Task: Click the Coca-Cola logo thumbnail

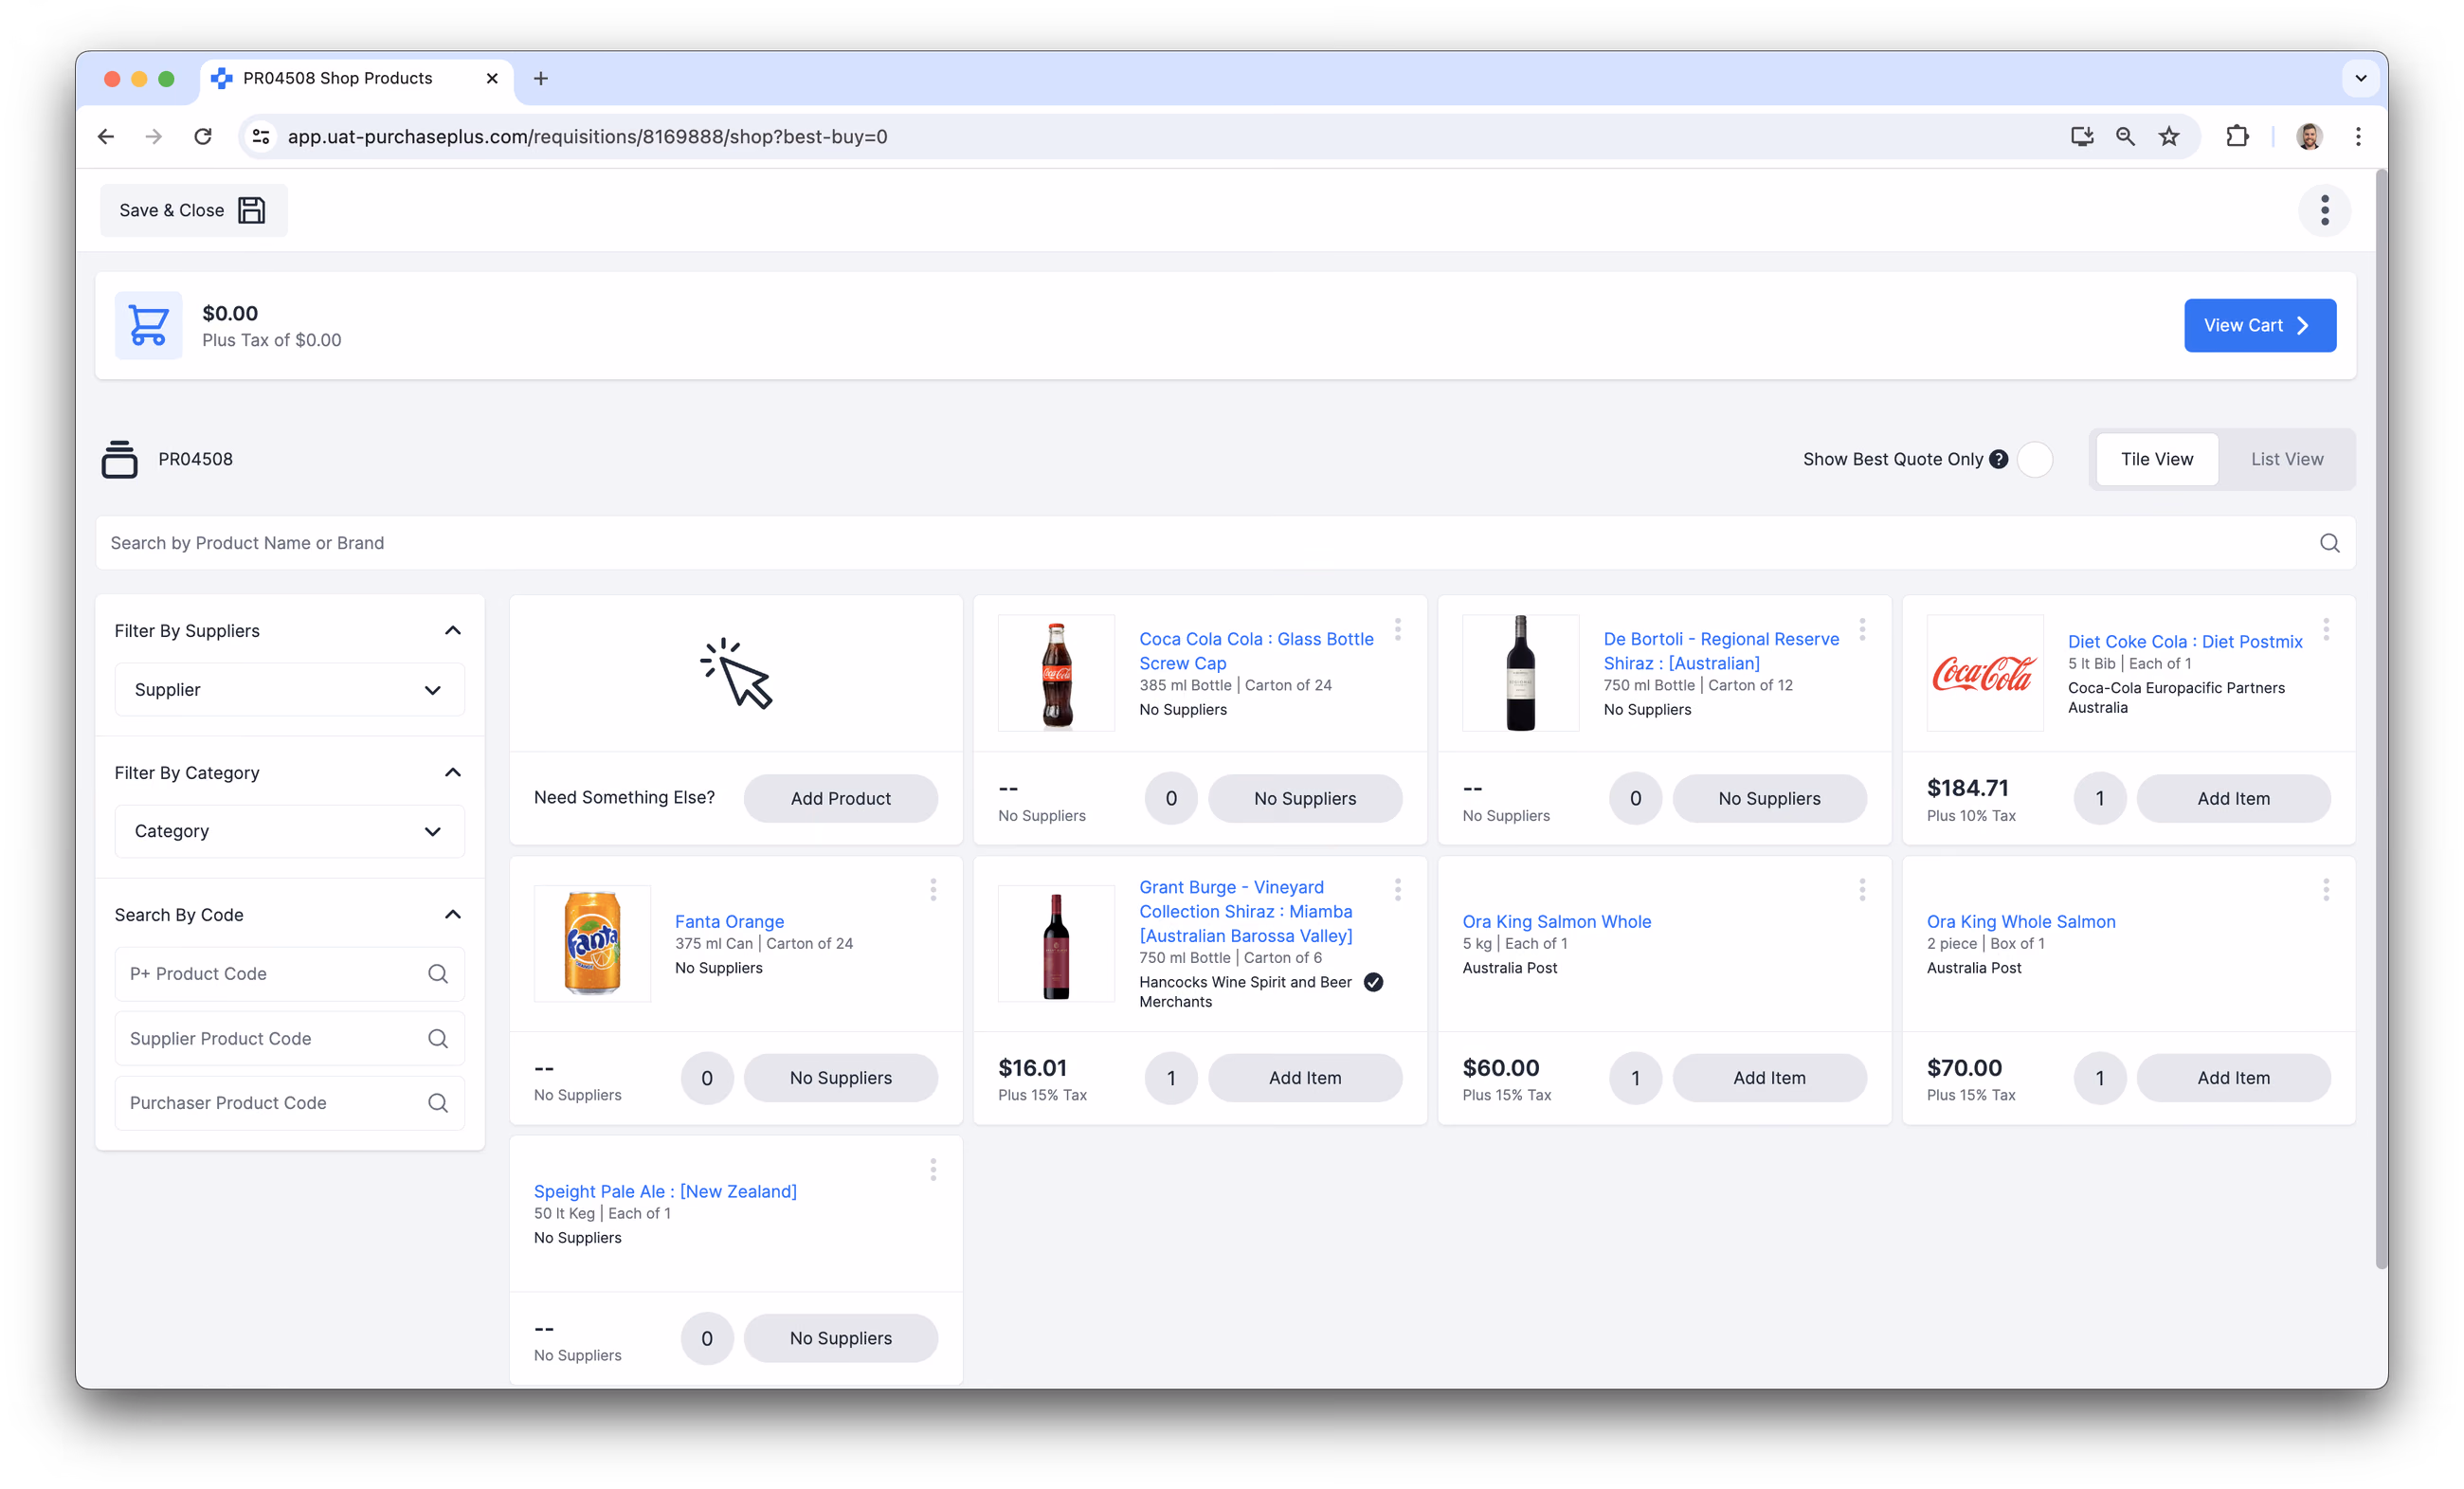Action: [x=1985, y=673]
